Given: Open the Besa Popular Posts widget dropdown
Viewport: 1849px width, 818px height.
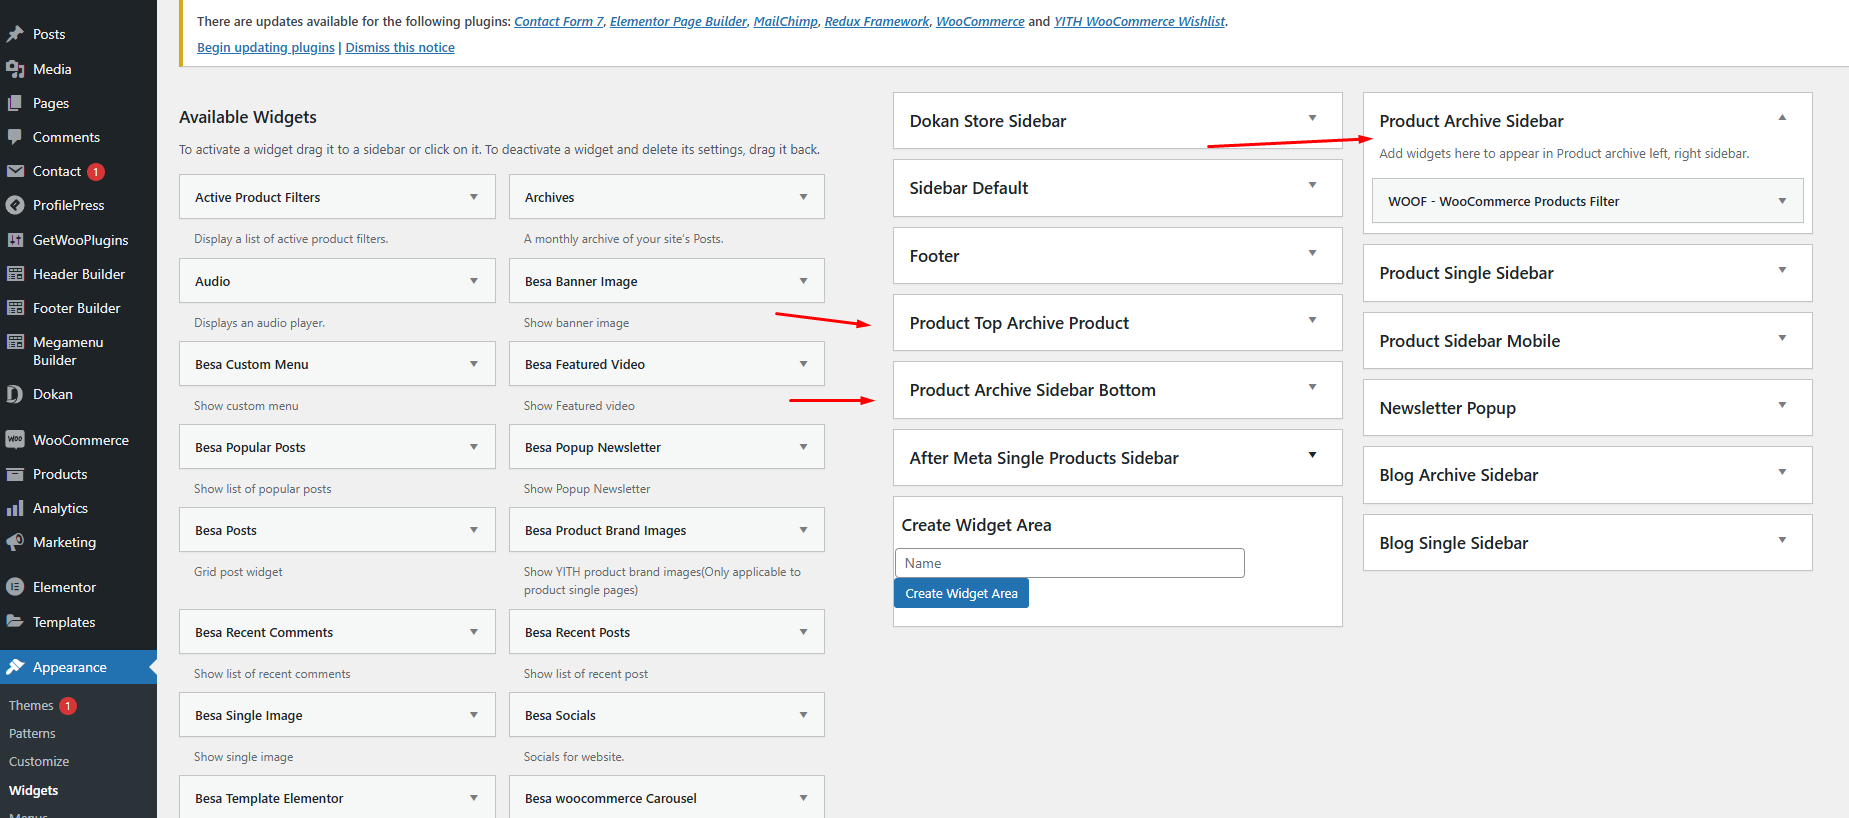Looking at the screenshot, I should click(474, 447).
